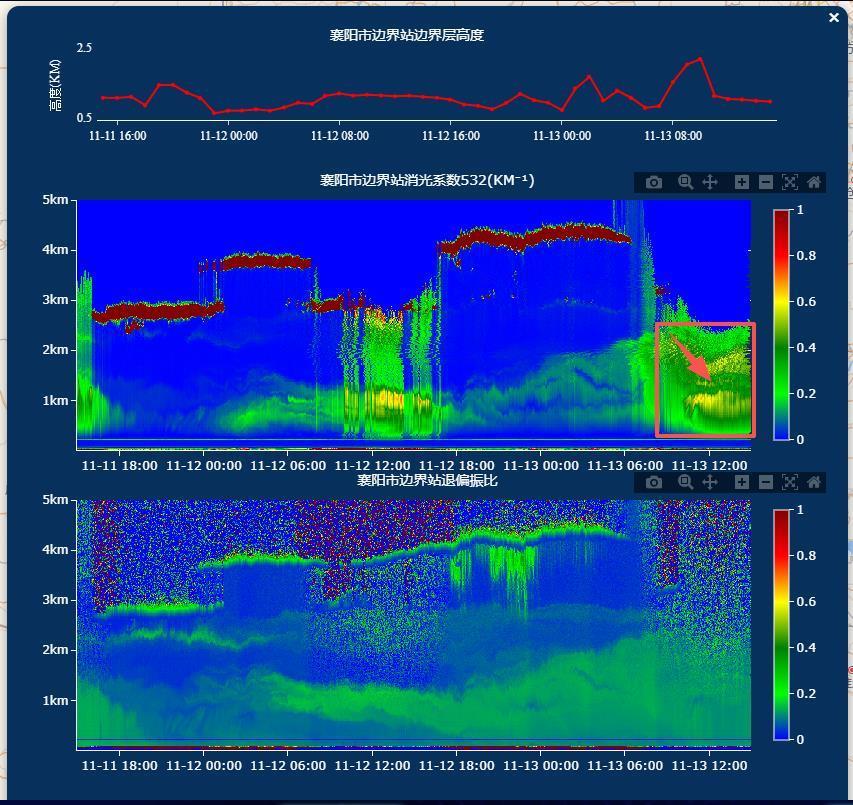Screen dimensions: 853x805
Task: Download extinction coefficient chart as image (camera icon)
Action: [x=654, y=182]
